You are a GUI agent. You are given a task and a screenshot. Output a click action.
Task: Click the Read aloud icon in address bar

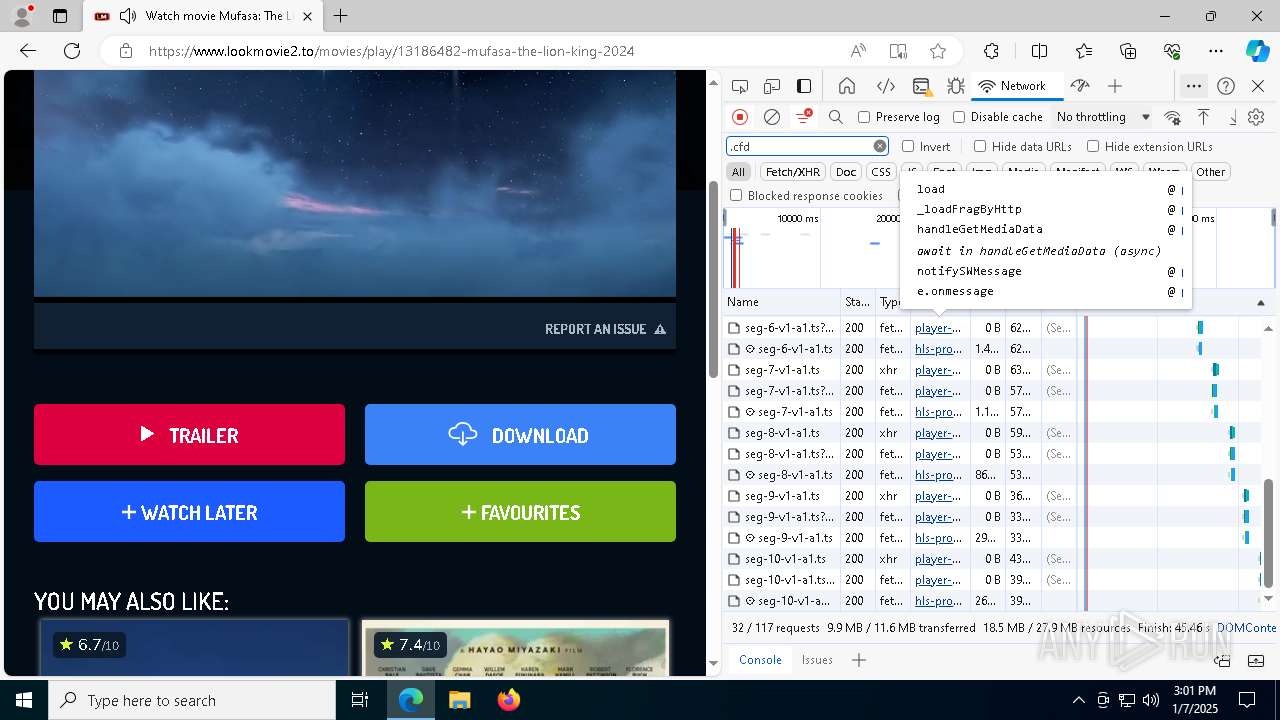point(858,51)
